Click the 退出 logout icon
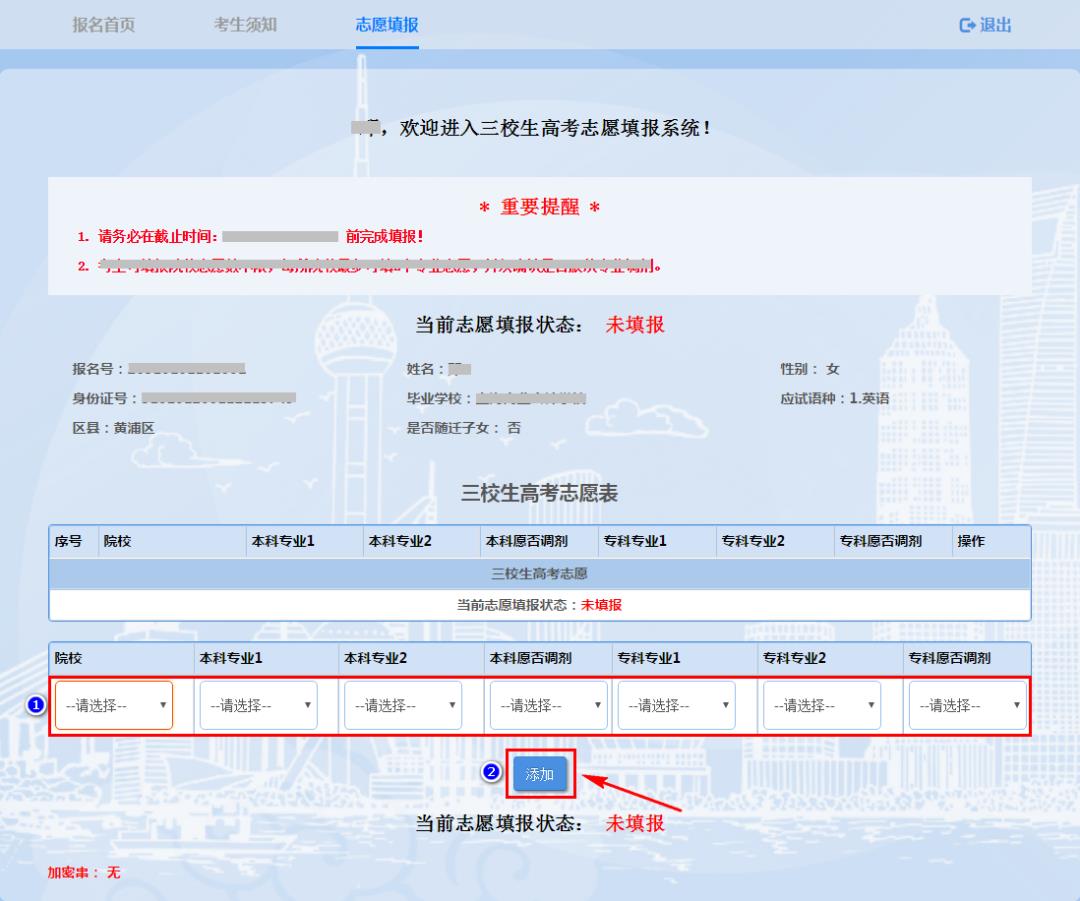 click(x=967, y=25)
